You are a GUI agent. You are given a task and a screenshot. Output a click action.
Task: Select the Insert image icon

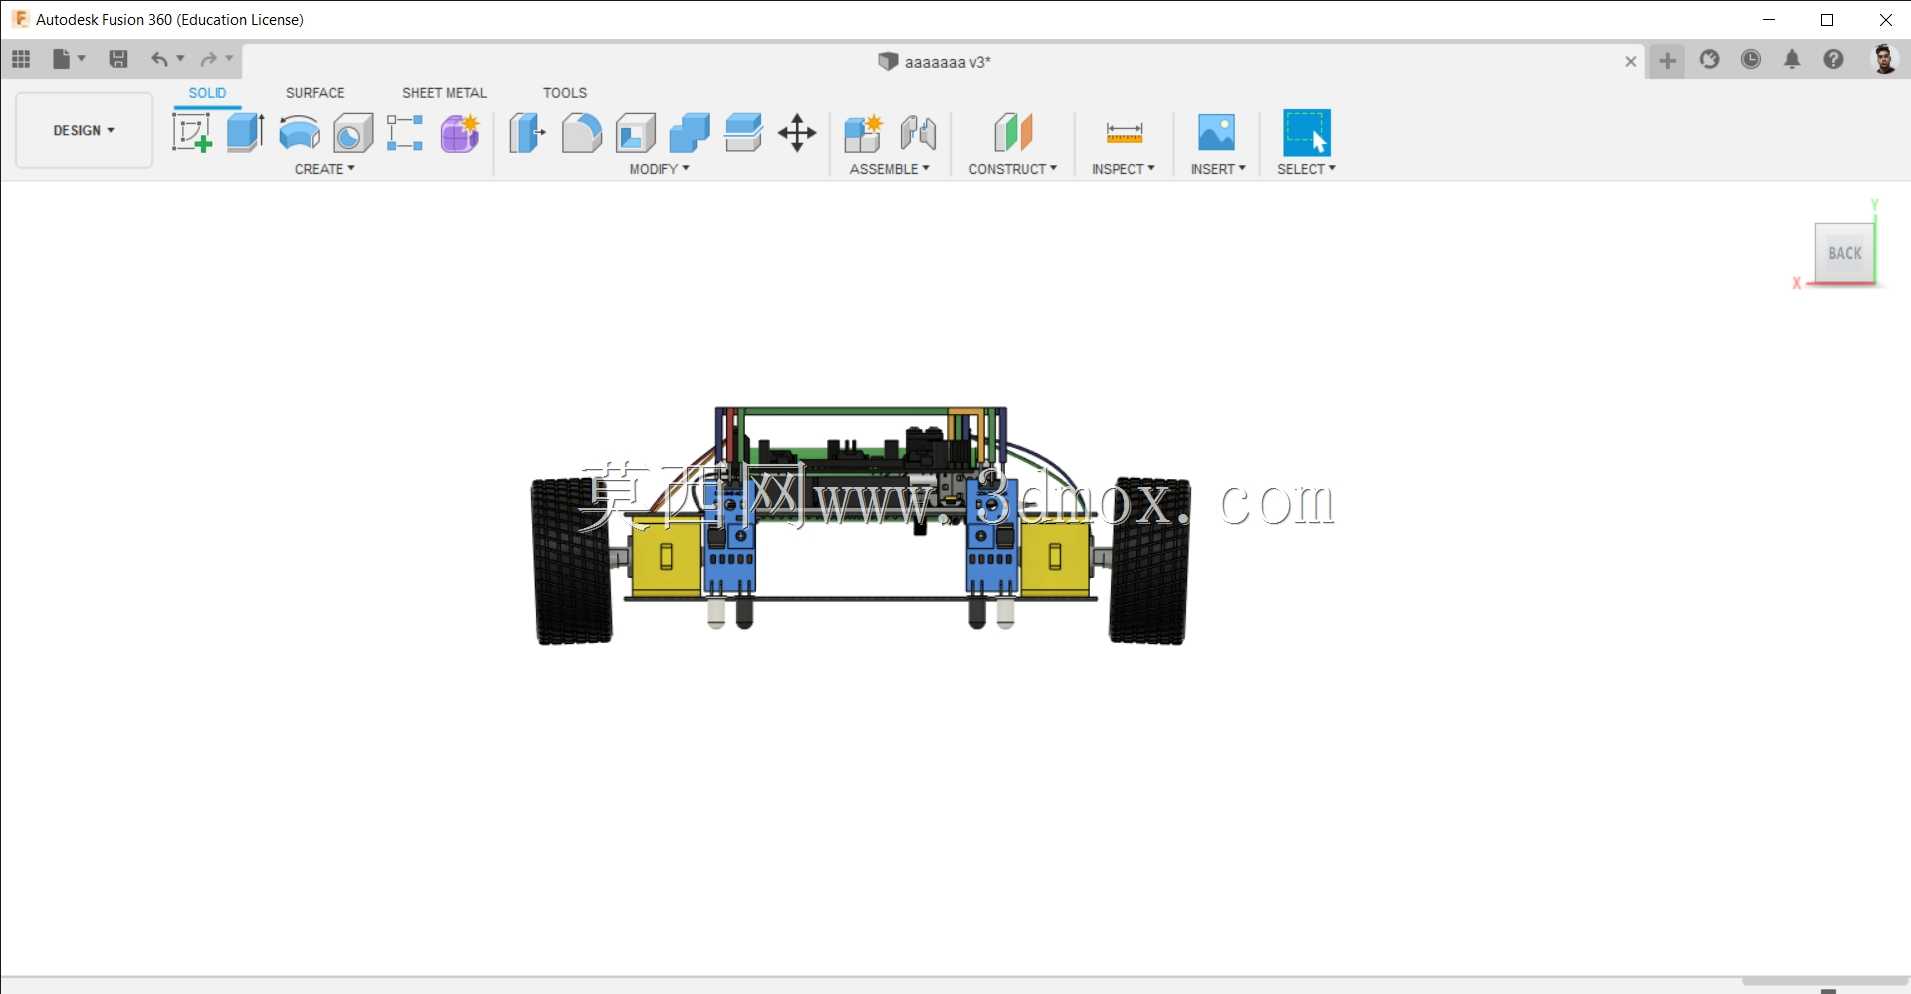pyautogui.click(x=1216, y=132)
